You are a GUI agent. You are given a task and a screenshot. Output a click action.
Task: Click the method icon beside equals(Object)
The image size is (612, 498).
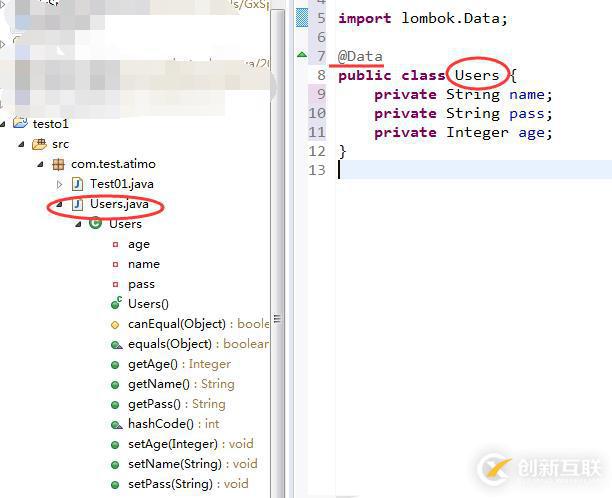(x=116, y=345)
